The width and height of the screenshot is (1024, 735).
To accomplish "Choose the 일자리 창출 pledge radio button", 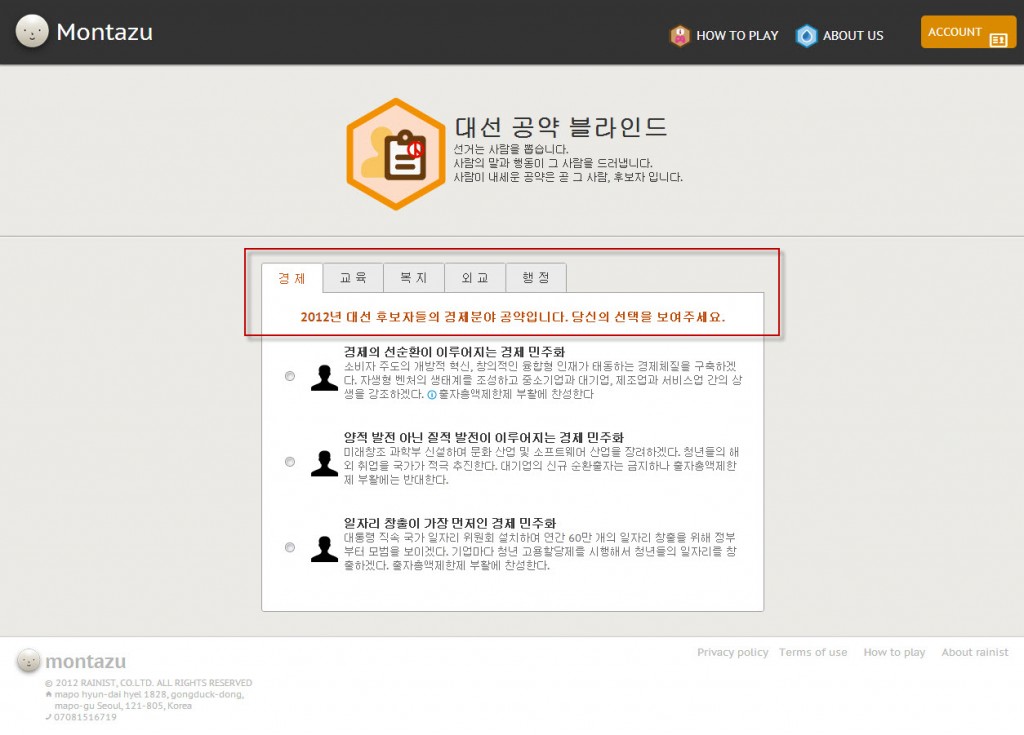I will pos(290,548).
